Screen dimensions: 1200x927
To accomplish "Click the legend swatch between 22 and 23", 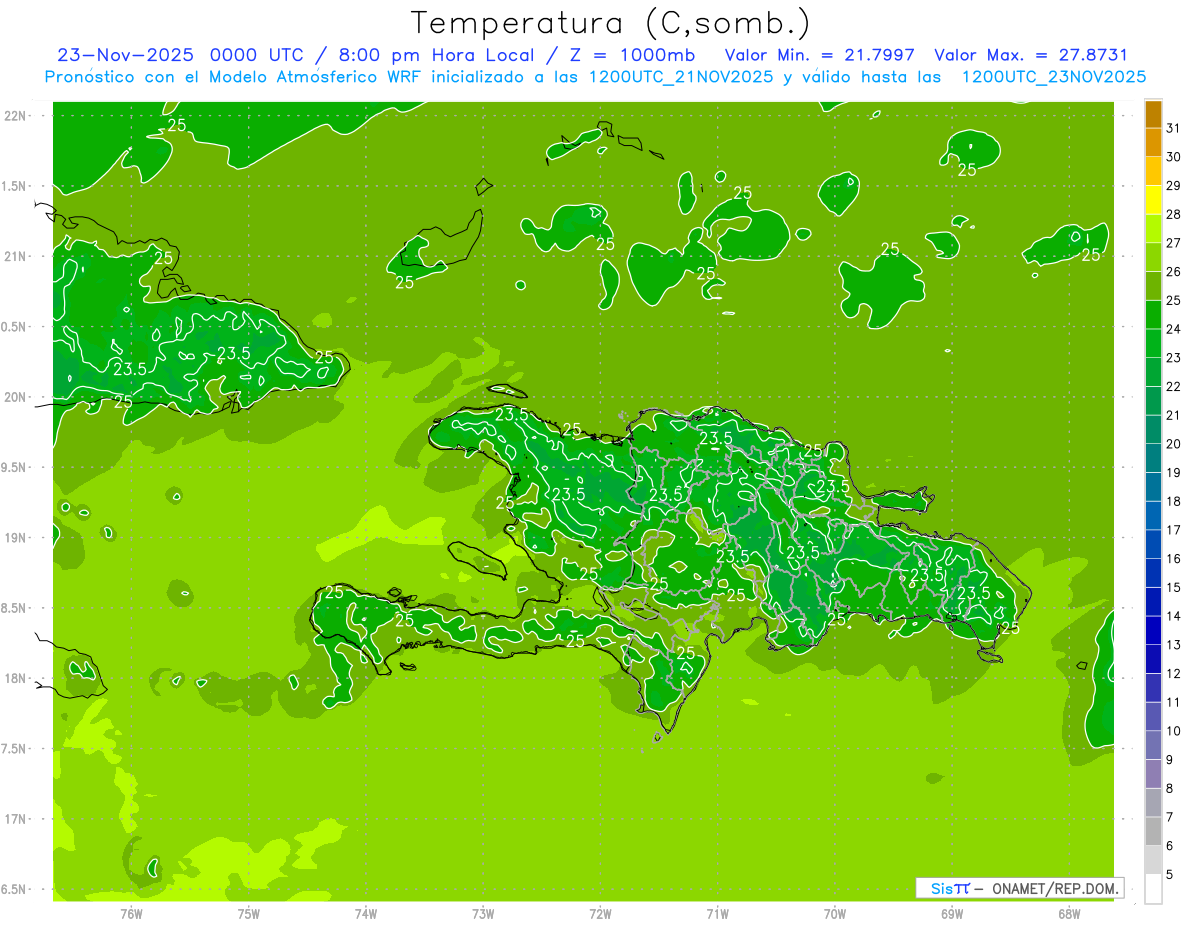I will (1154, 372).
